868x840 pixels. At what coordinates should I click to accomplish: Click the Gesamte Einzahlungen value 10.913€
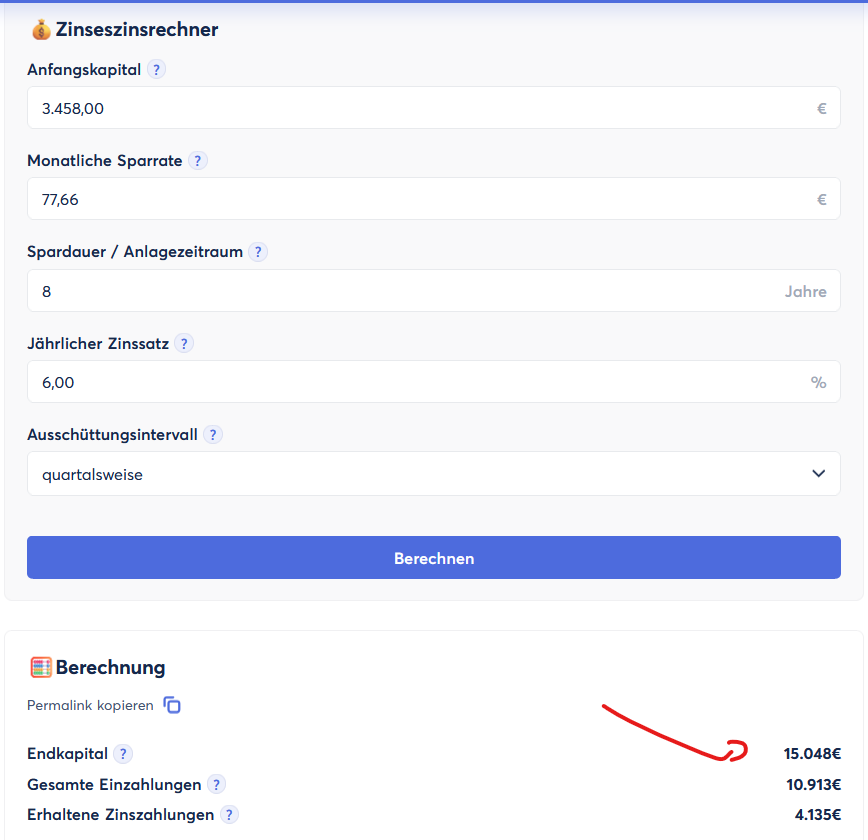[813, 785]
